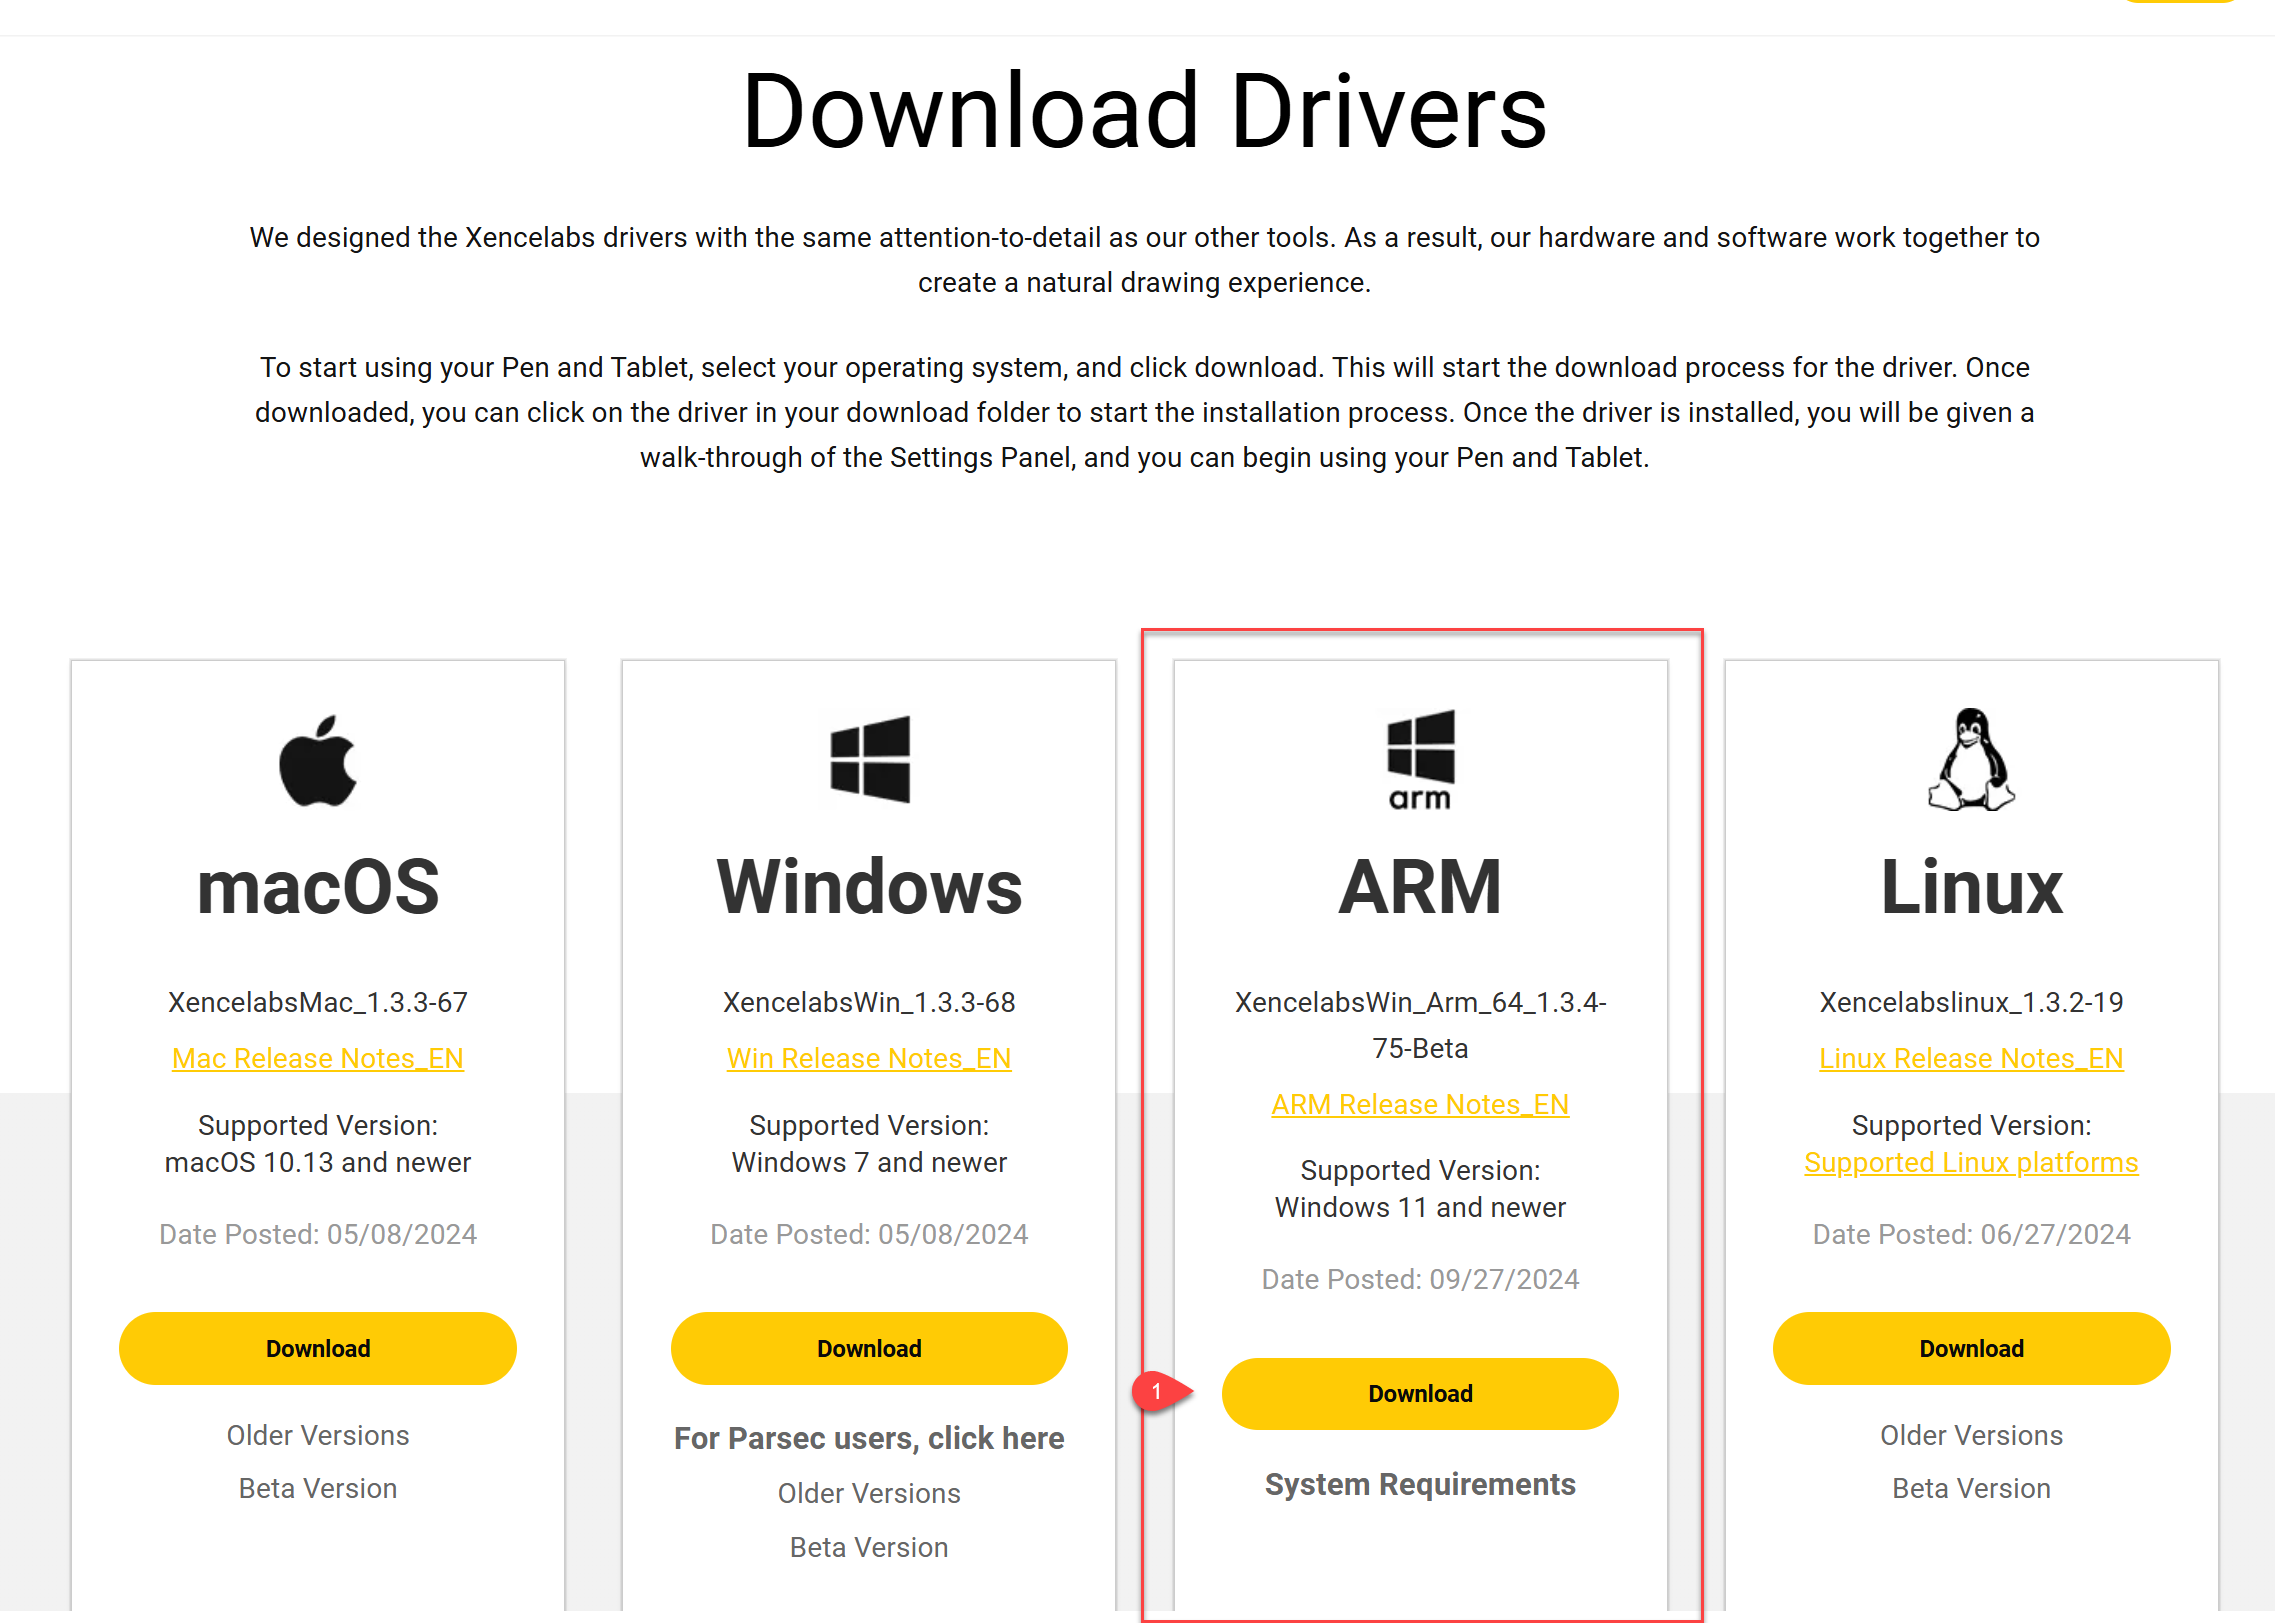The width and height of the screenshot is (2275, 1623).
Task: Download the Linux driver
Action: point(1971,1348)
